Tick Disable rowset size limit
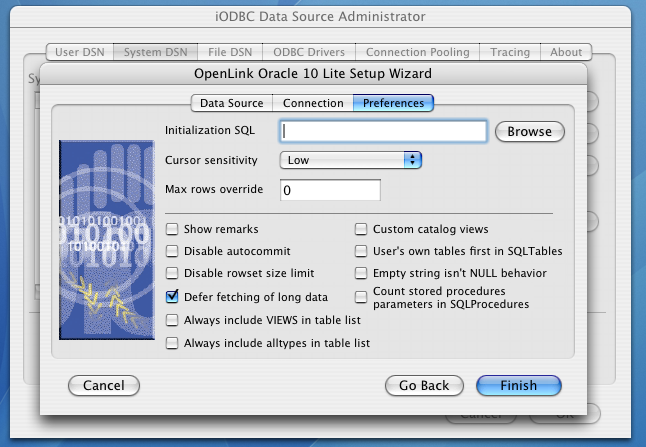The width and height of the screenshot is (646, 447). [172, 273]
